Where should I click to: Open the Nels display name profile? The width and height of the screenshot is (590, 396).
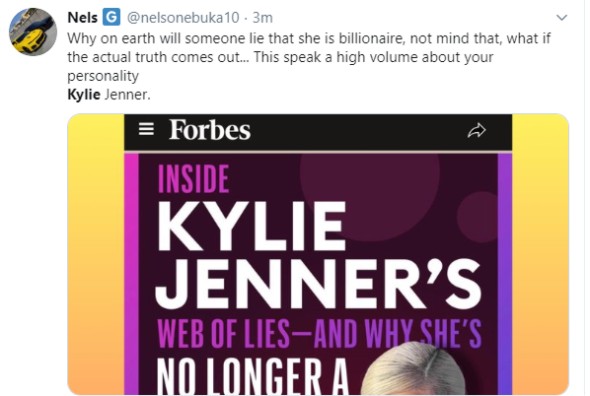pos(82,18)
